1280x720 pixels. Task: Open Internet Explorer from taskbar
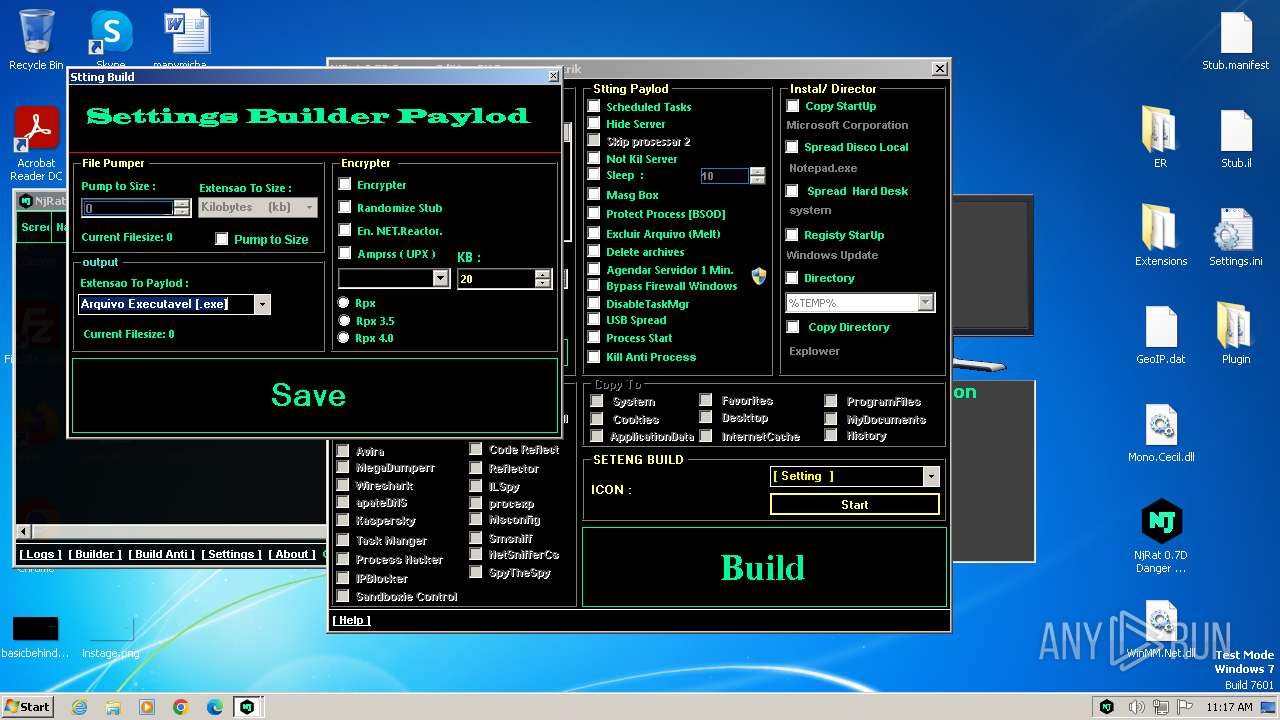pos(80,707)
